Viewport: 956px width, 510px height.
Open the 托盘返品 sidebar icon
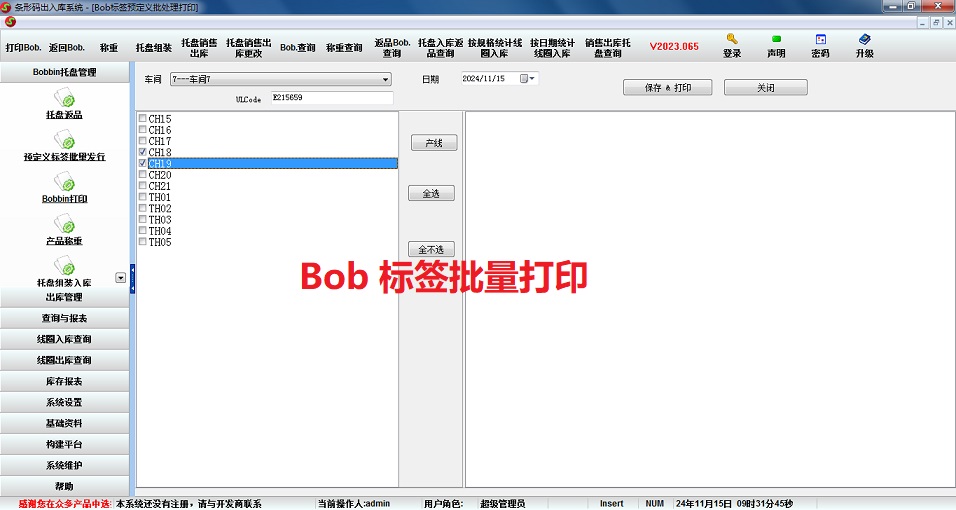pyautogui.click(x=64, y=99)
